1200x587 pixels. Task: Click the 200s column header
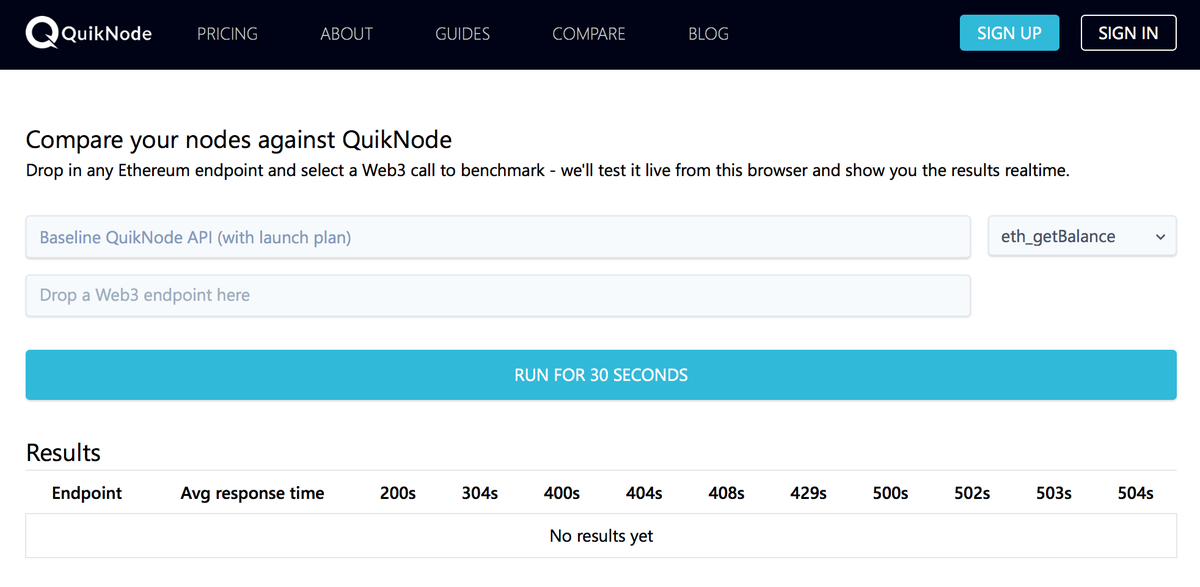point(397,493)
